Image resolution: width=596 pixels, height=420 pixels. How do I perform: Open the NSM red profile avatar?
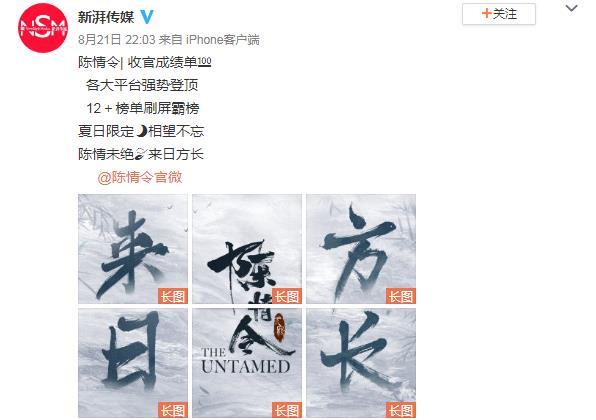pos(43,28)
